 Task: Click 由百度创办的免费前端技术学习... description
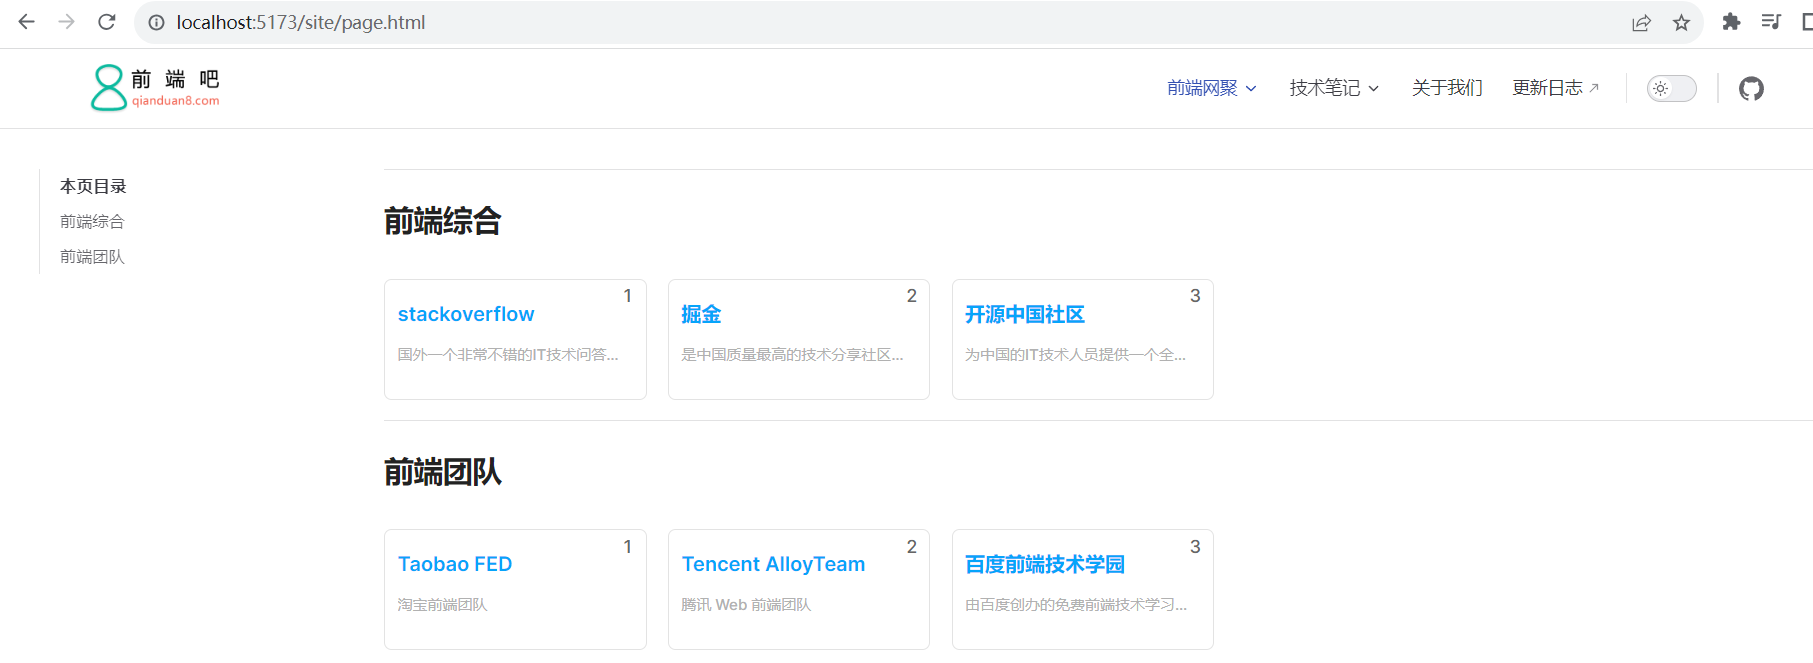(1076, 605)
